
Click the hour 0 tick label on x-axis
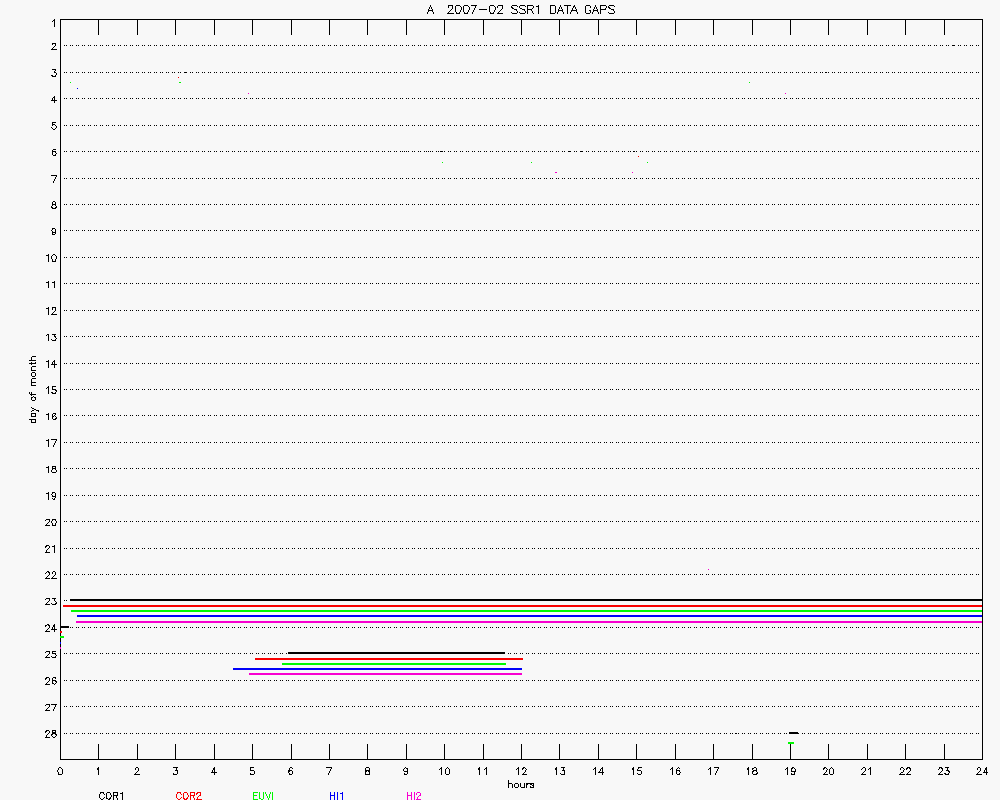[x=60, y=772]
